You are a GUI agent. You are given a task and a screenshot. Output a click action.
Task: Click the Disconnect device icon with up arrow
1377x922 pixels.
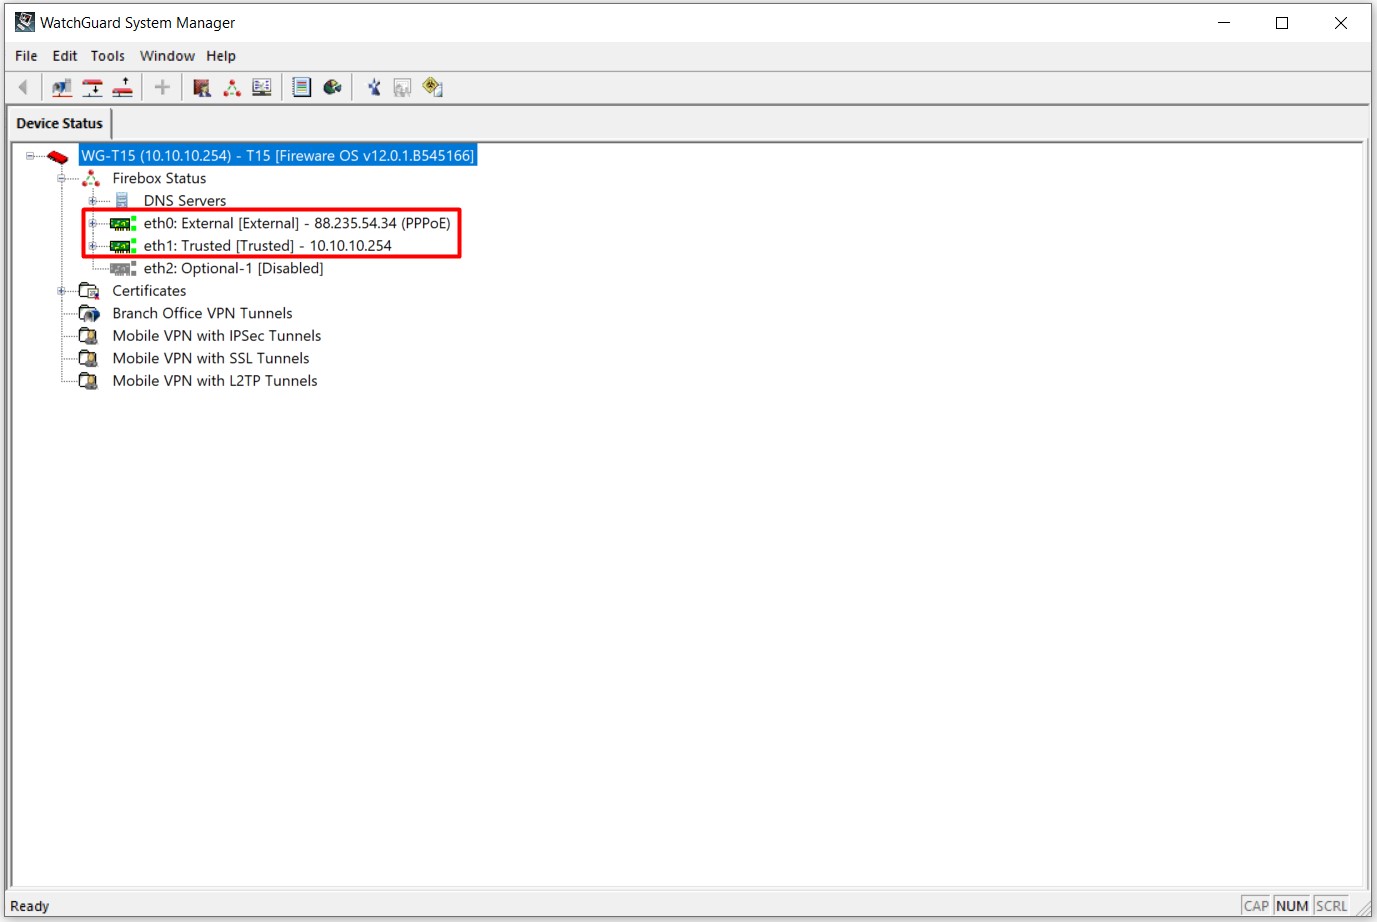click(x=123, y=87)
